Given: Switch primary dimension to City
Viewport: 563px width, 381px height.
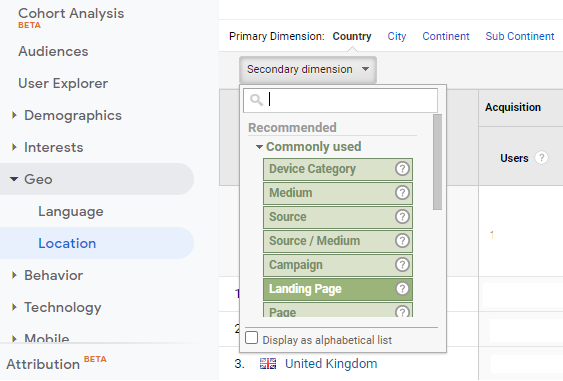Looking at the screenshot, I should tap(397, 36).
